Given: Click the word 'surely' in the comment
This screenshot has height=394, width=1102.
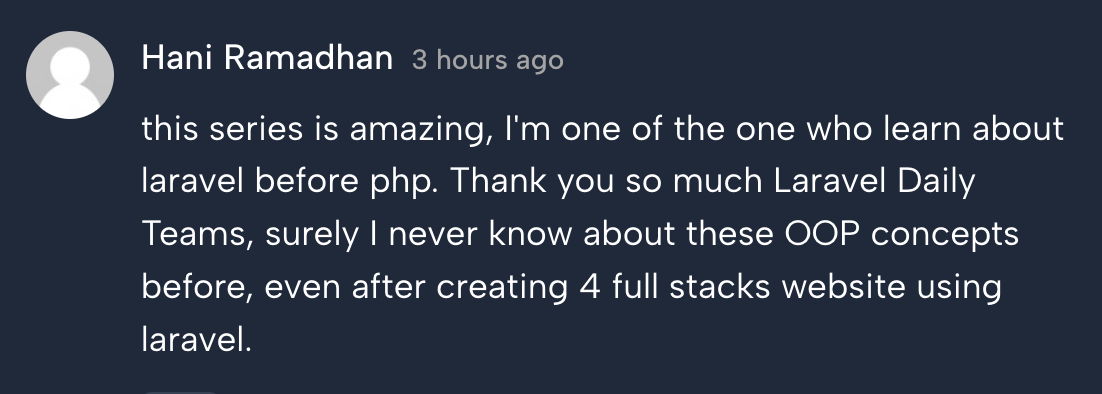Looking at the screenshot, I should 313,235.
